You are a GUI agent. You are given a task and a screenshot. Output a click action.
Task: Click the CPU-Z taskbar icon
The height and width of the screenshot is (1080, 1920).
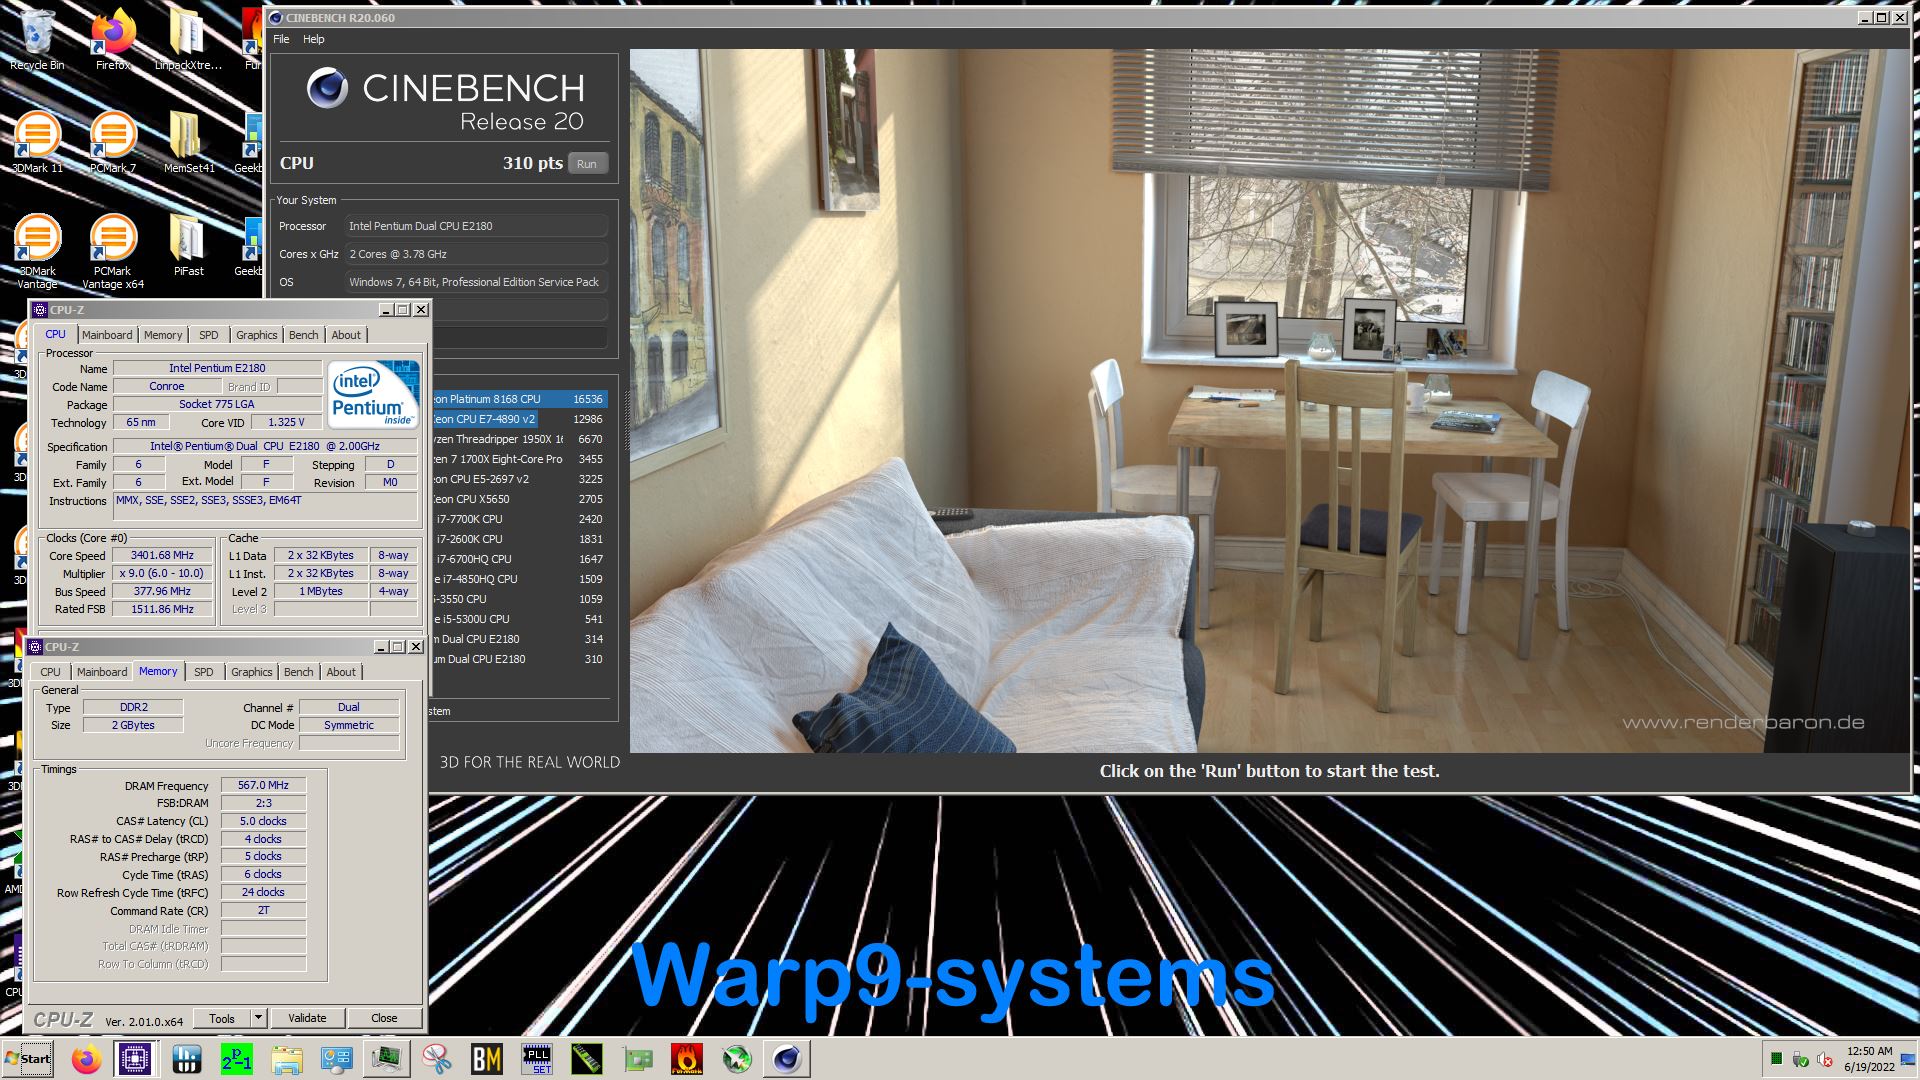tap(135, 1059)
